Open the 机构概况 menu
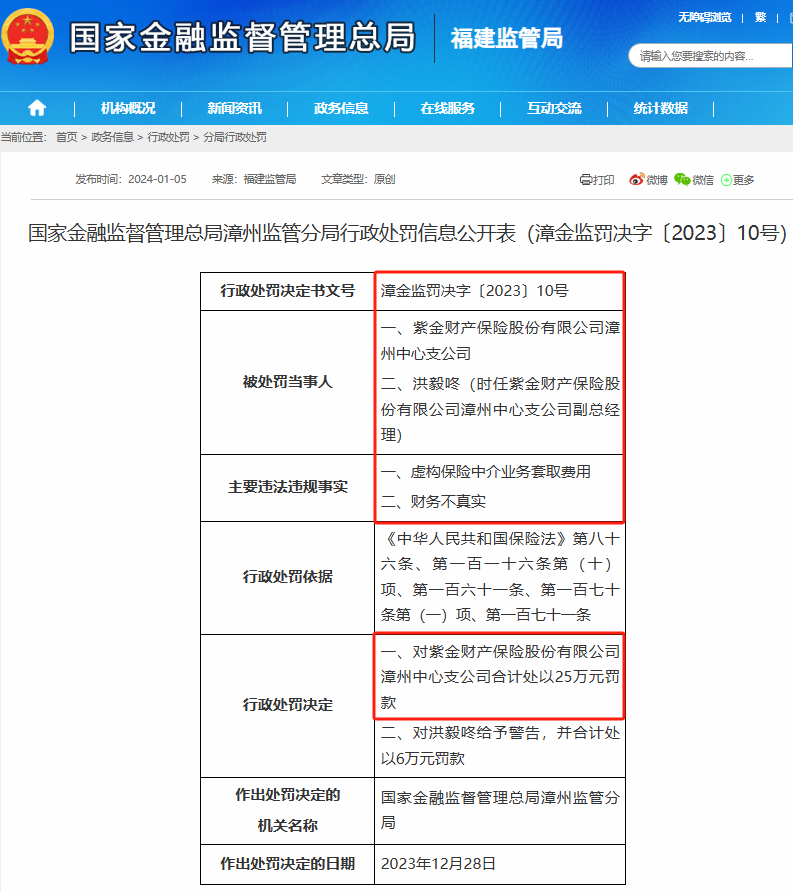 (128, 108)
